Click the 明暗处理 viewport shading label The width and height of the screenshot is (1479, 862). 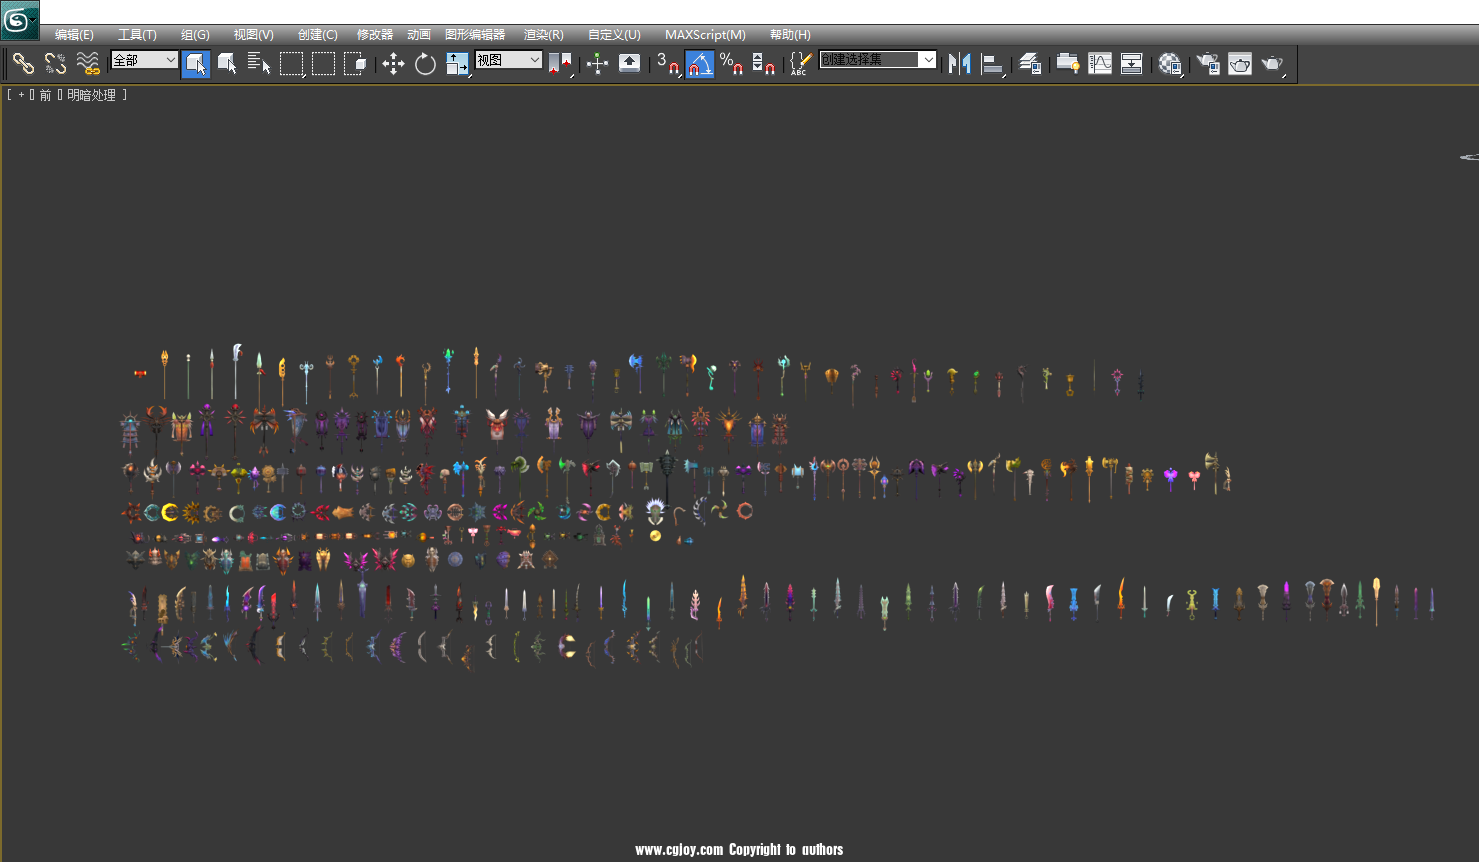pos(91,95)
